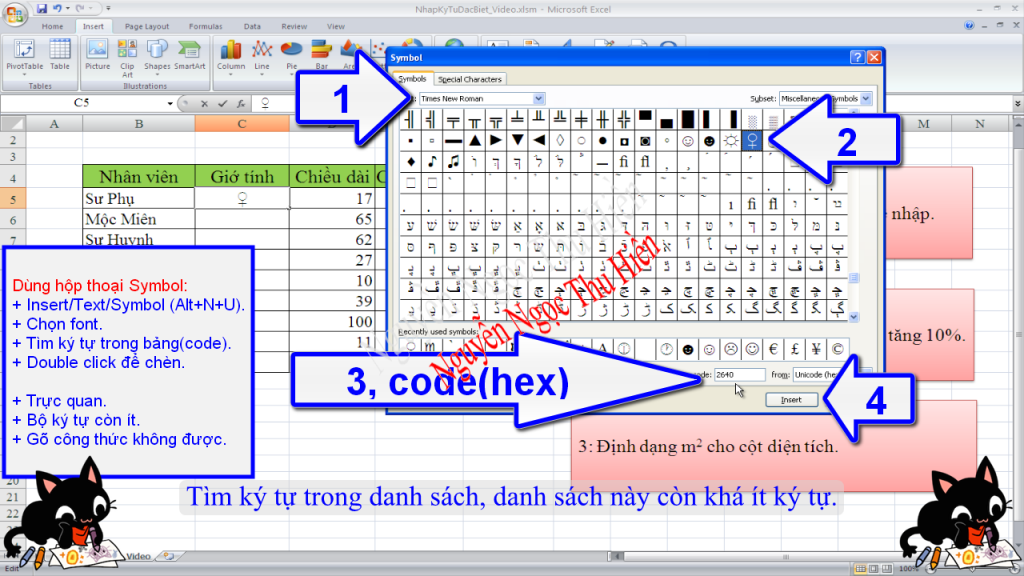The width and height of the screenshot is (1024, 576).
Task: Click the Character code field showing 2640
Action: [x=739, y=375]
